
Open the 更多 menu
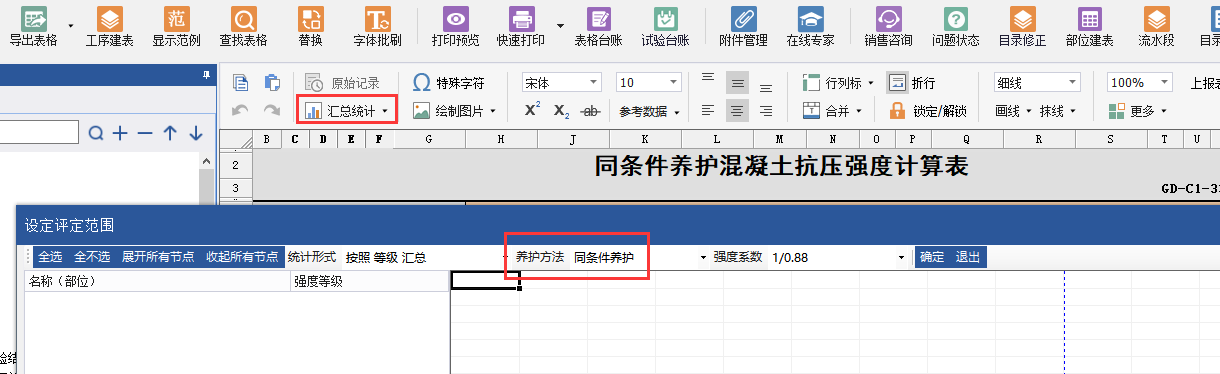(x=1138, y=110)
